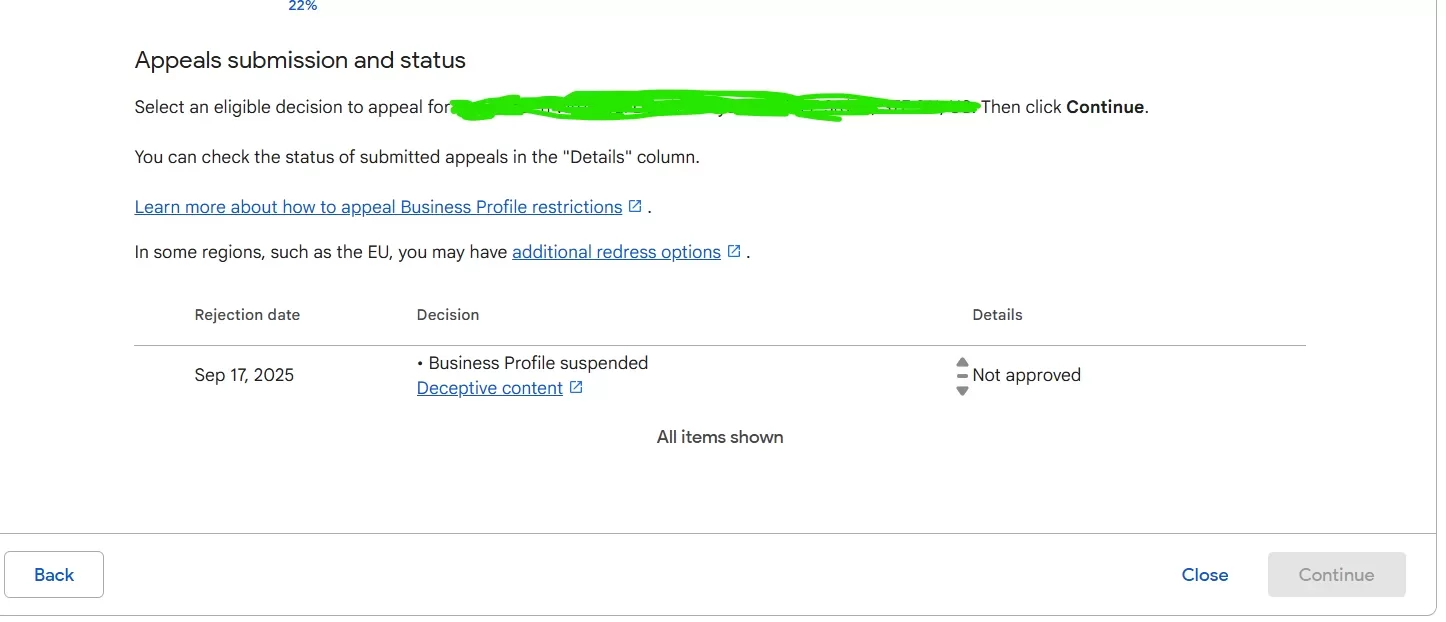Open the Deceptive content policy link
This screenshot has width=1446, height=622.
pyautogui.click(x=489, y=388)
